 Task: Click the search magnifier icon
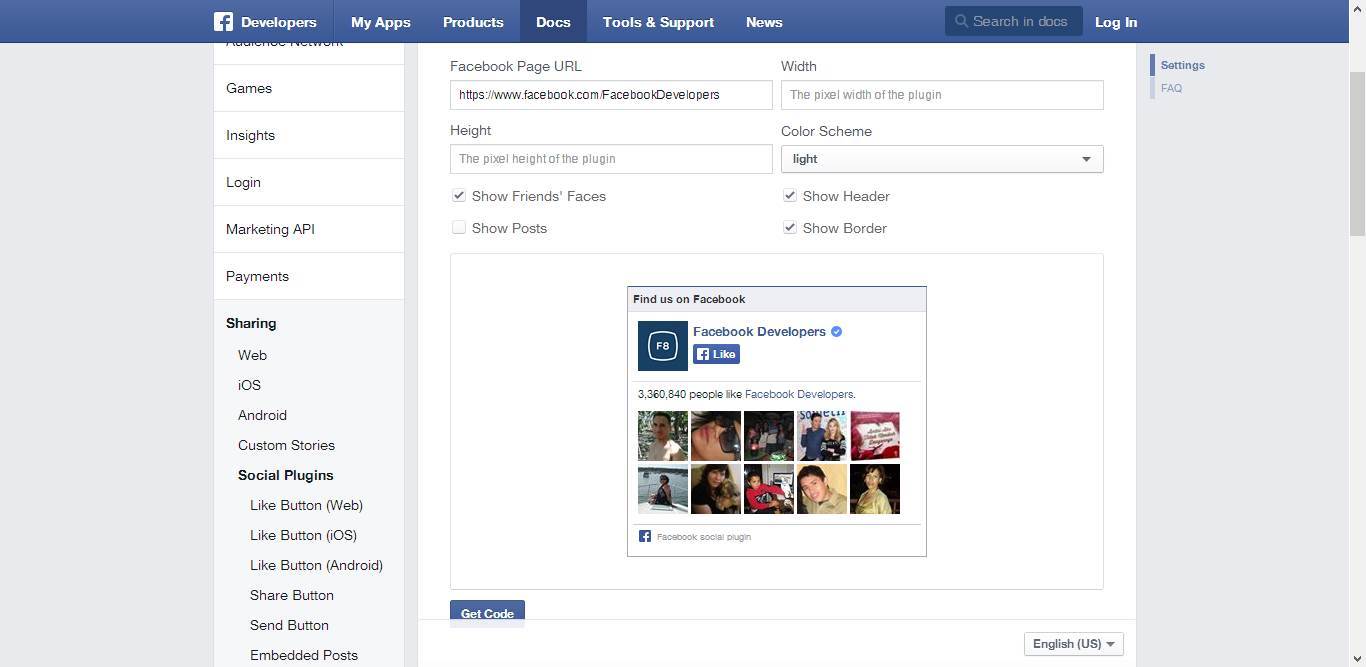point(961,21)
